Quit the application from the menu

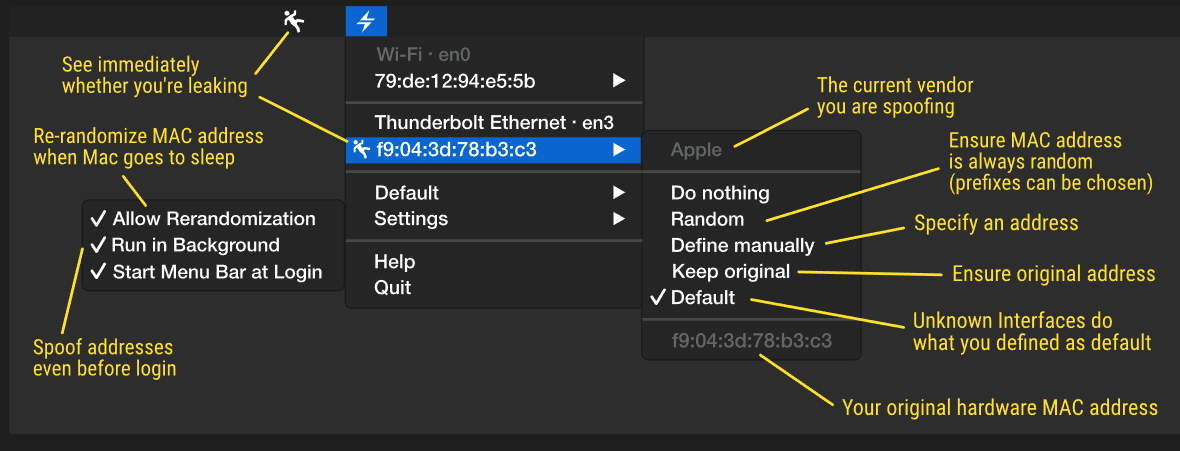(393, 288)
